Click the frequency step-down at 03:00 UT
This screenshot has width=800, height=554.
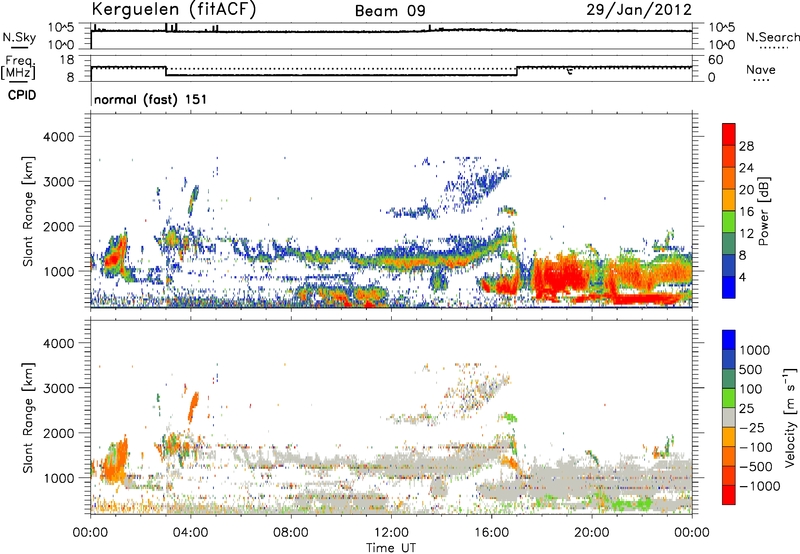click(166, 71)
